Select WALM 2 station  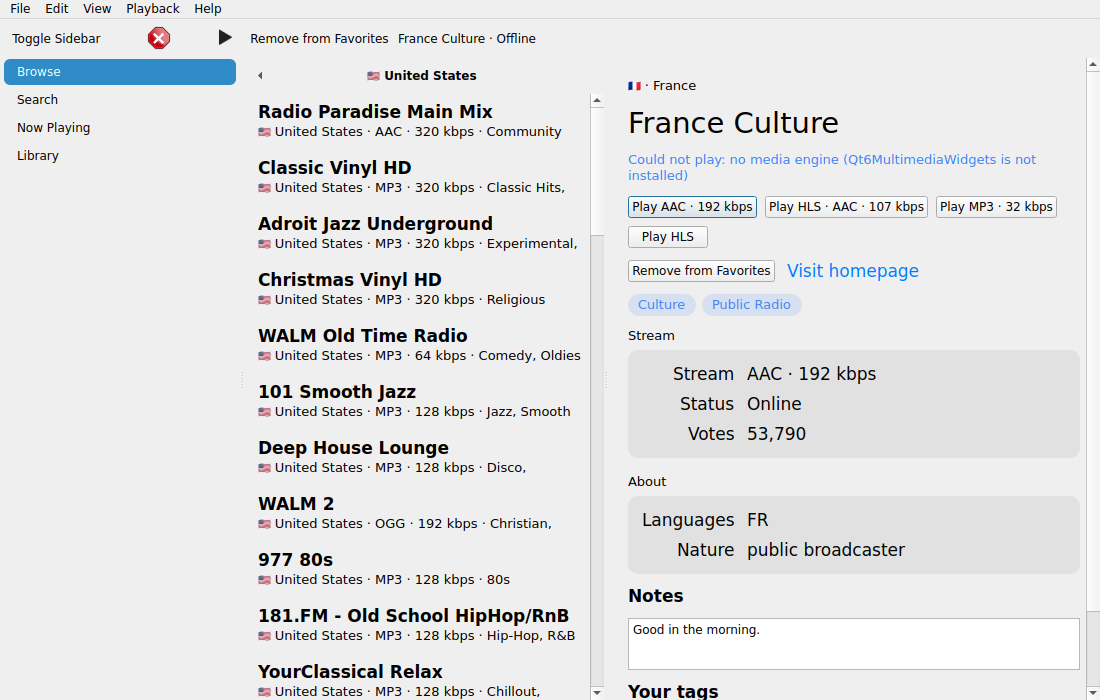[x=420, y=513]
